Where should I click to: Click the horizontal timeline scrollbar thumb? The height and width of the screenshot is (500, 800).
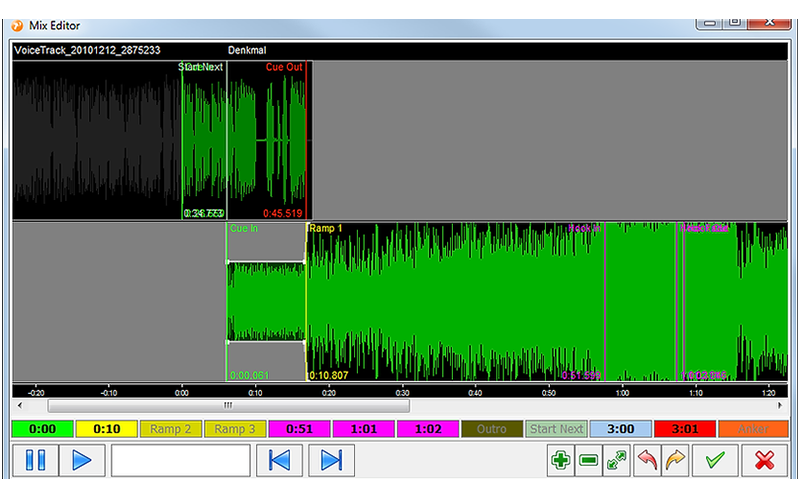pyautogui.click(x=229, y=406)
